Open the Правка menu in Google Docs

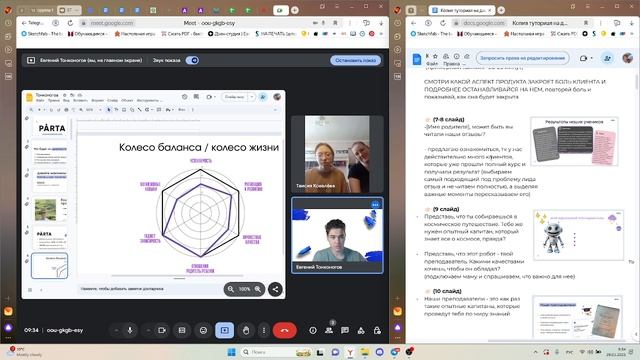pyautogui.click(x=451, y=64)
